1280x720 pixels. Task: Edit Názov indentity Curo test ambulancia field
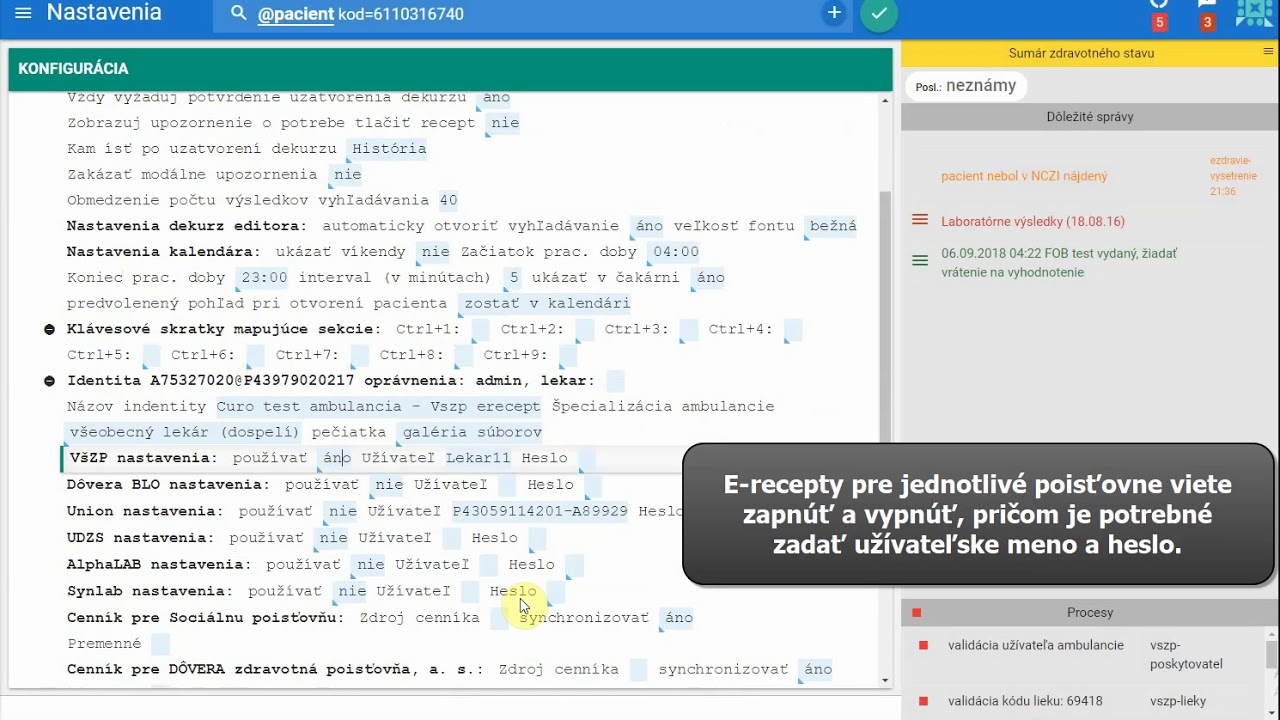[x=379, y=406]
